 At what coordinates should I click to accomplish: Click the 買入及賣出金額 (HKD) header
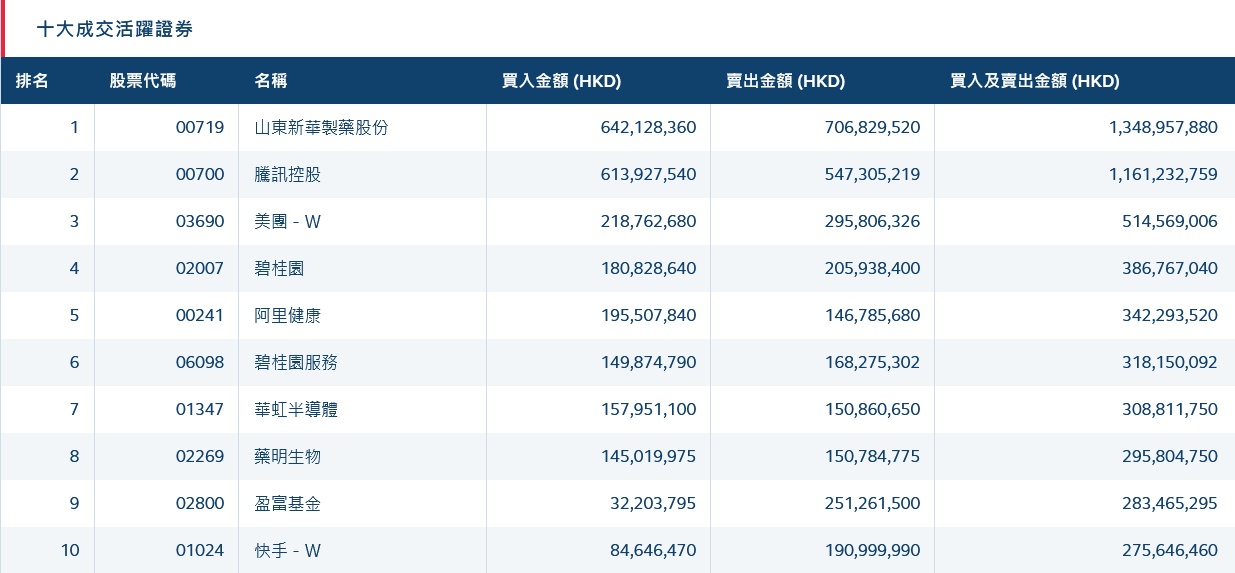coord(1034,81)
